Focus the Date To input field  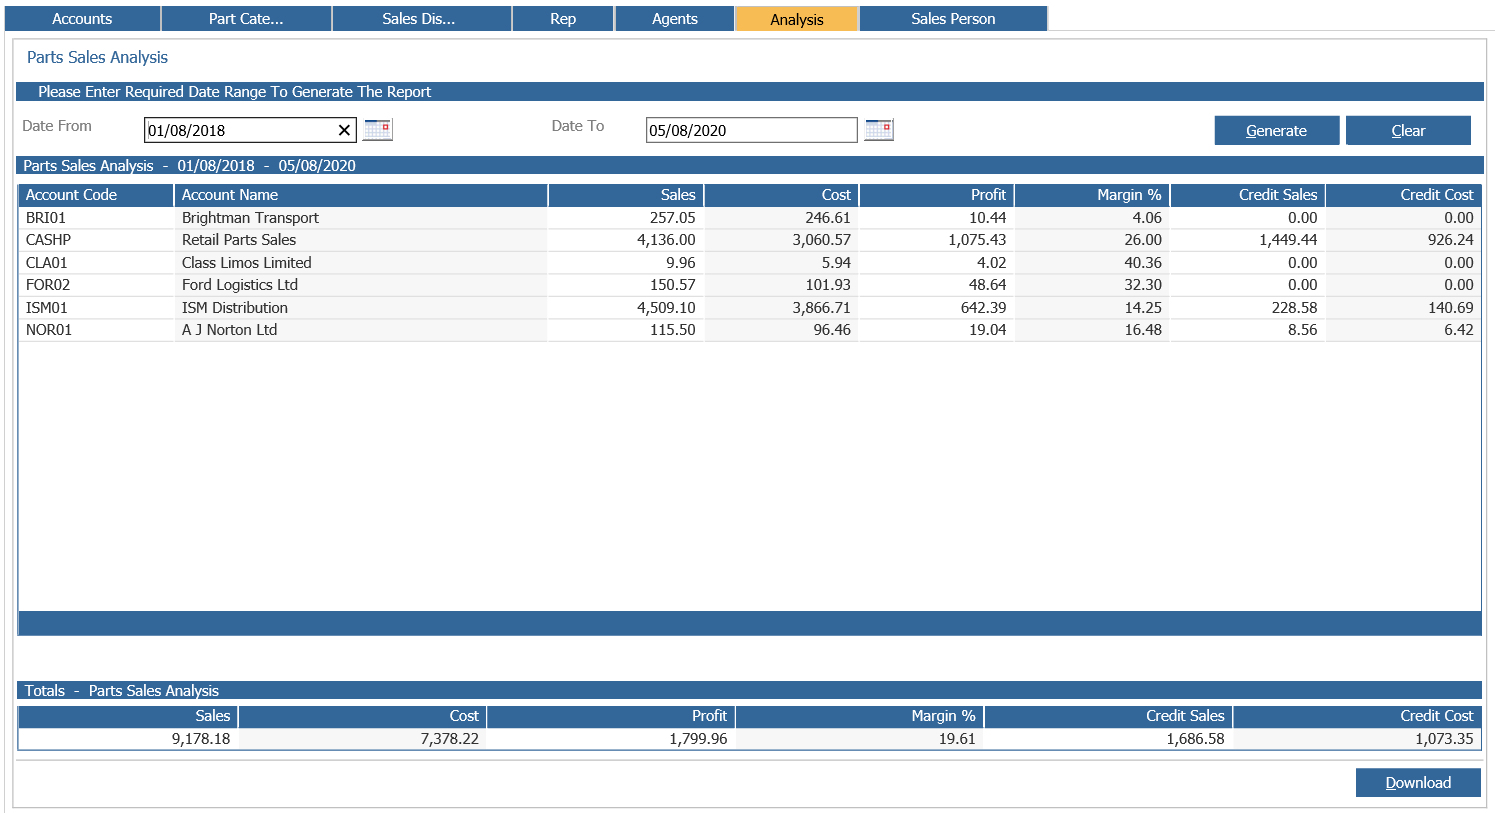pyautogui.click(x=752, y=130)
